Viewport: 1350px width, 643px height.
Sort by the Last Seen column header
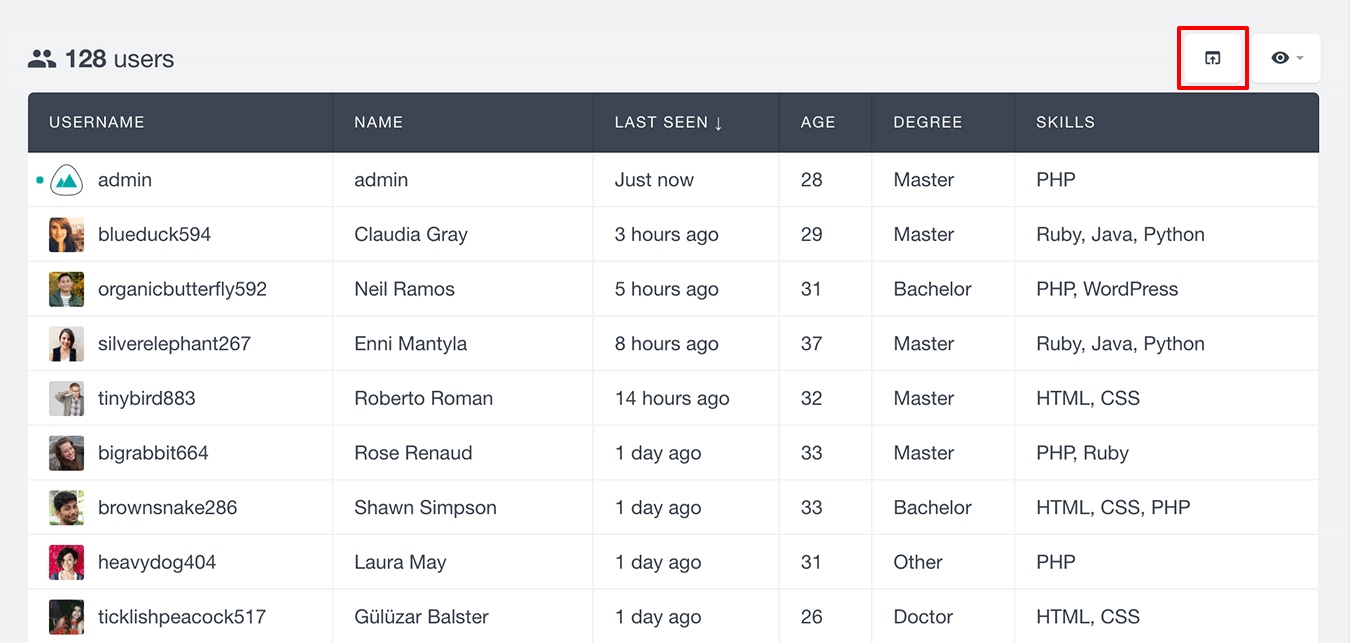(661, 122)
